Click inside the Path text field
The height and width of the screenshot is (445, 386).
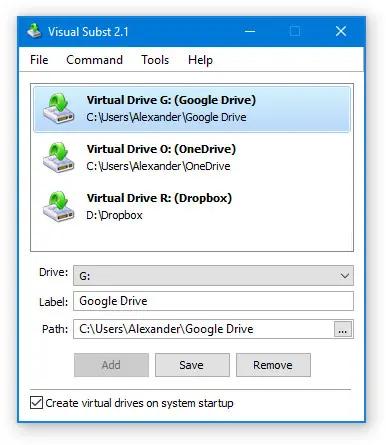[203, 329]
